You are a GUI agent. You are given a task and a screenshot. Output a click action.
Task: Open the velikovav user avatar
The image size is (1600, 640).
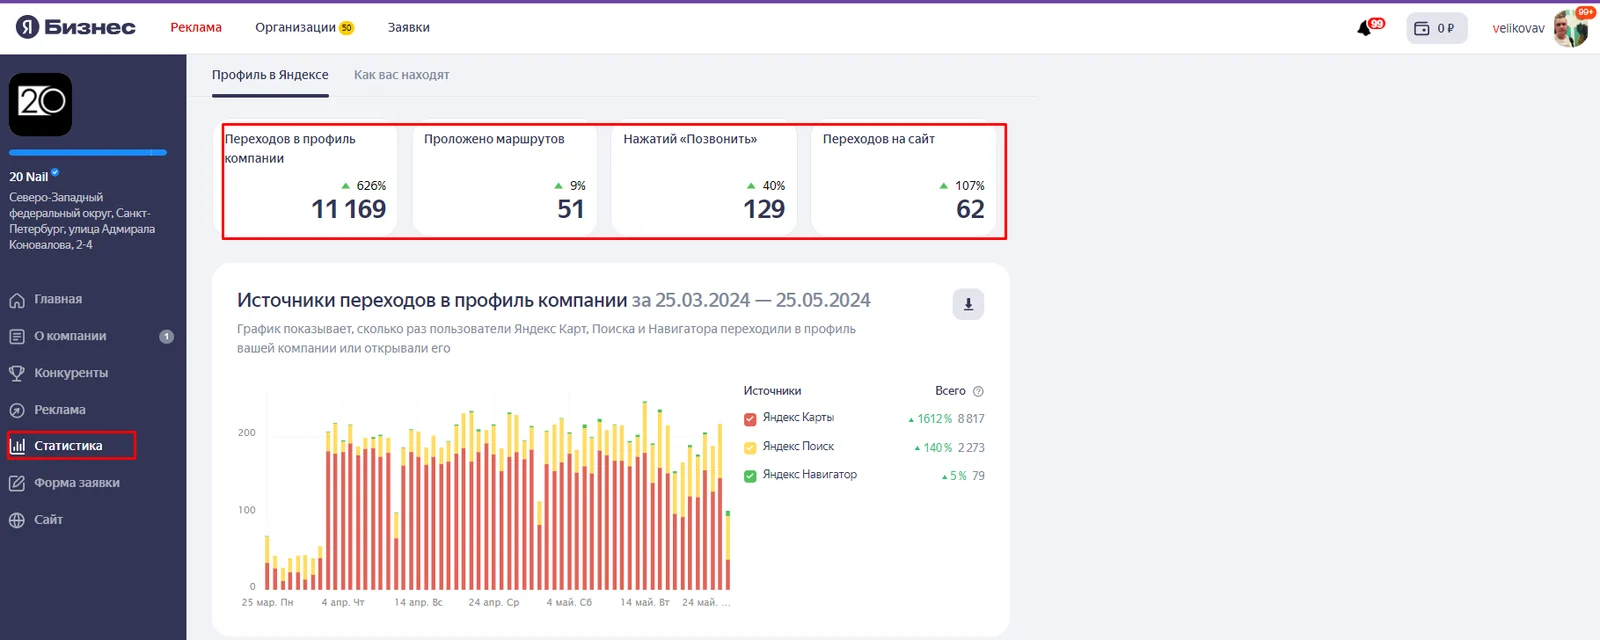[1570, 28]
